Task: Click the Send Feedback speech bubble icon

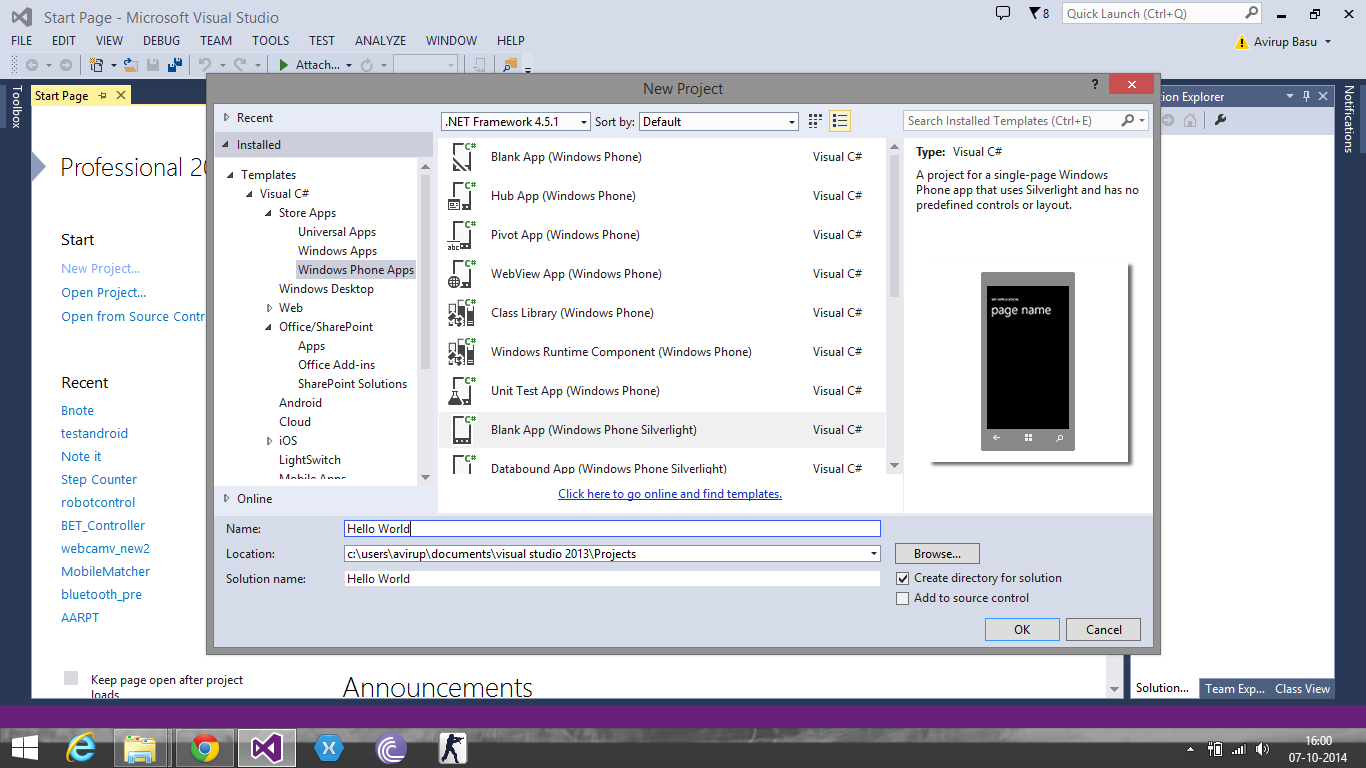Action: click(x=1003, y=13)
